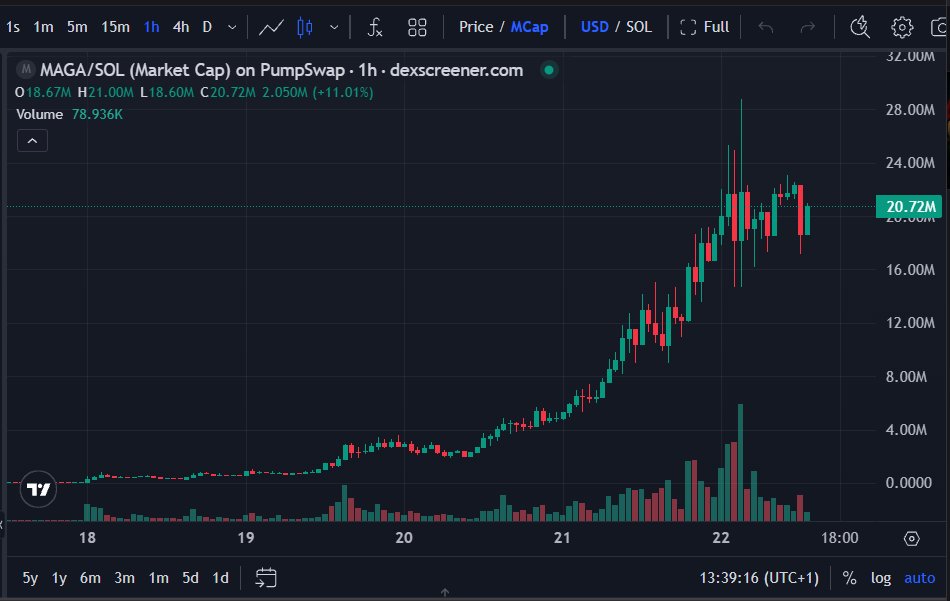Image resolution: width=950 pixels, height=601 pixels.
Task: Open chart settings gear
Action: point(902,27)
